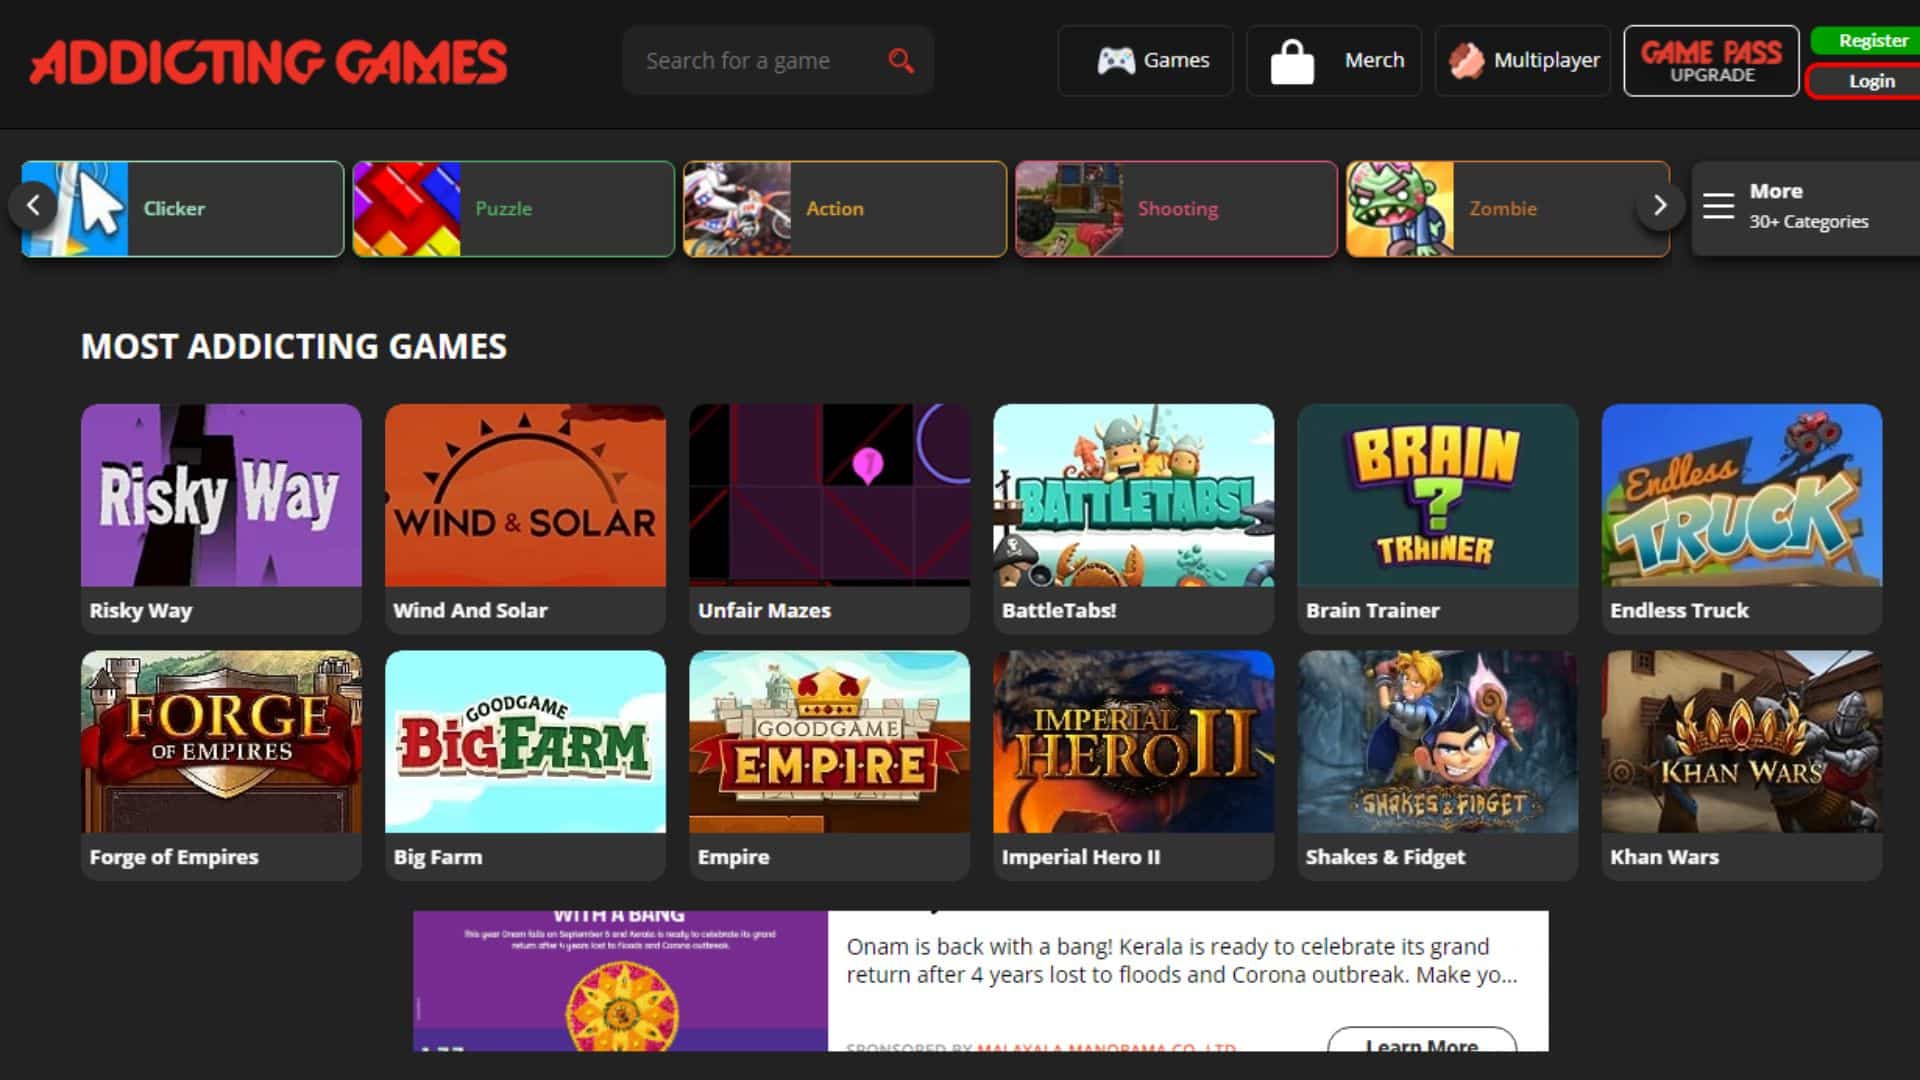1920x1080 pixels.
Task: Click the purple Onam ad image
Action: point(621,981)
